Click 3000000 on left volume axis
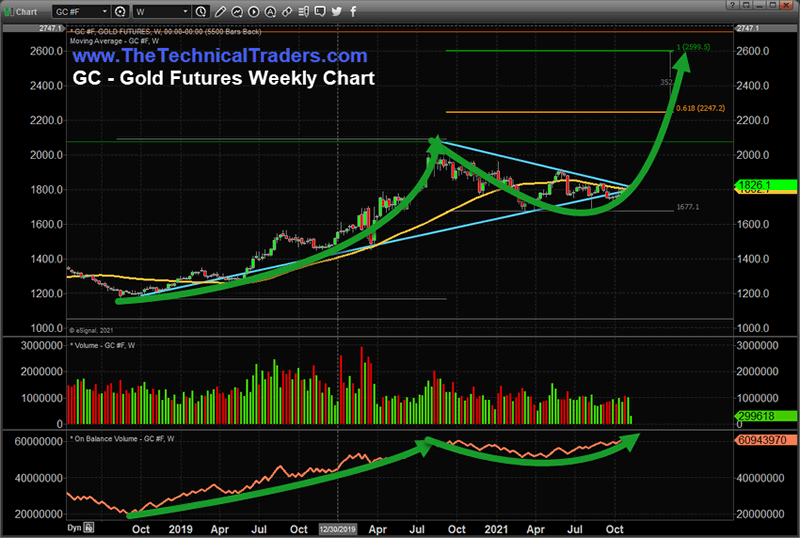Viewport: 800px width, 538px height. point(42,346)
